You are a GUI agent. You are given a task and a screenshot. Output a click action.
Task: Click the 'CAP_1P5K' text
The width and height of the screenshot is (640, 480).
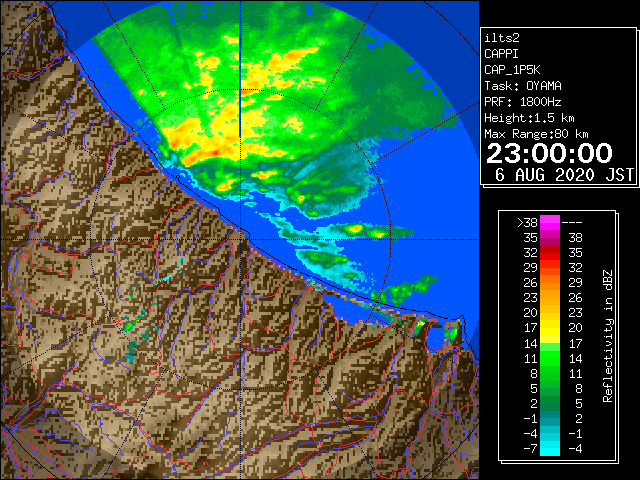(512, 70)
